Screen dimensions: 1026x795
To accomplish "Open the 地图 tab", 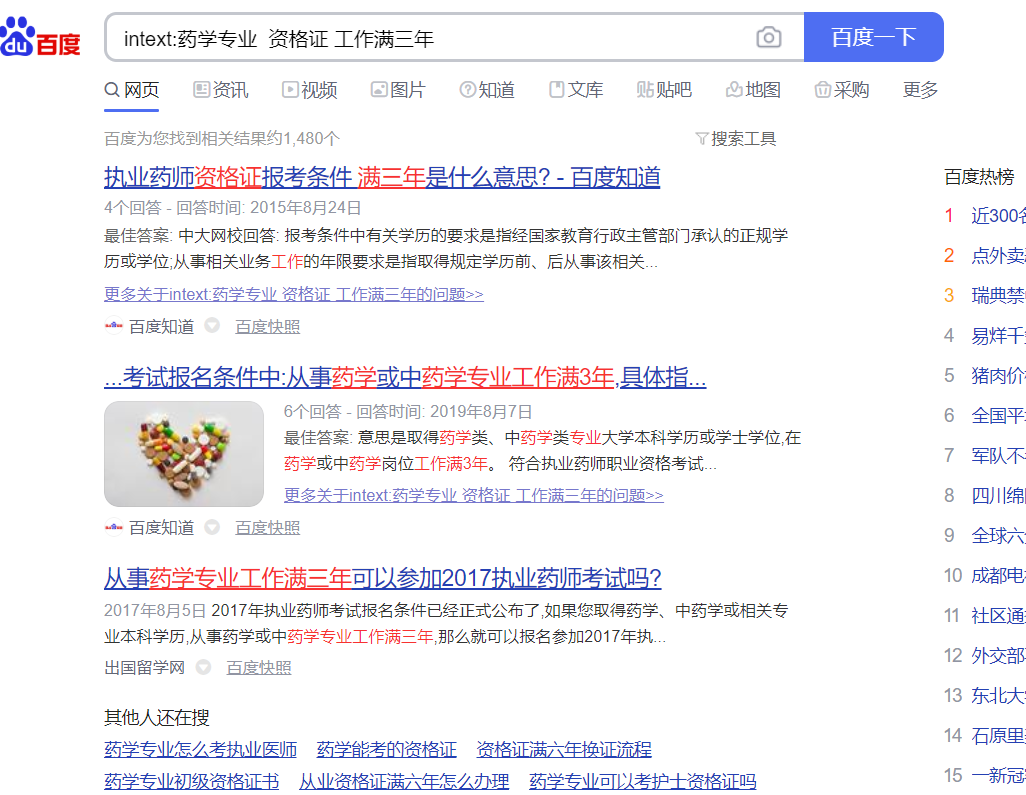I will (x=753, y=90).
